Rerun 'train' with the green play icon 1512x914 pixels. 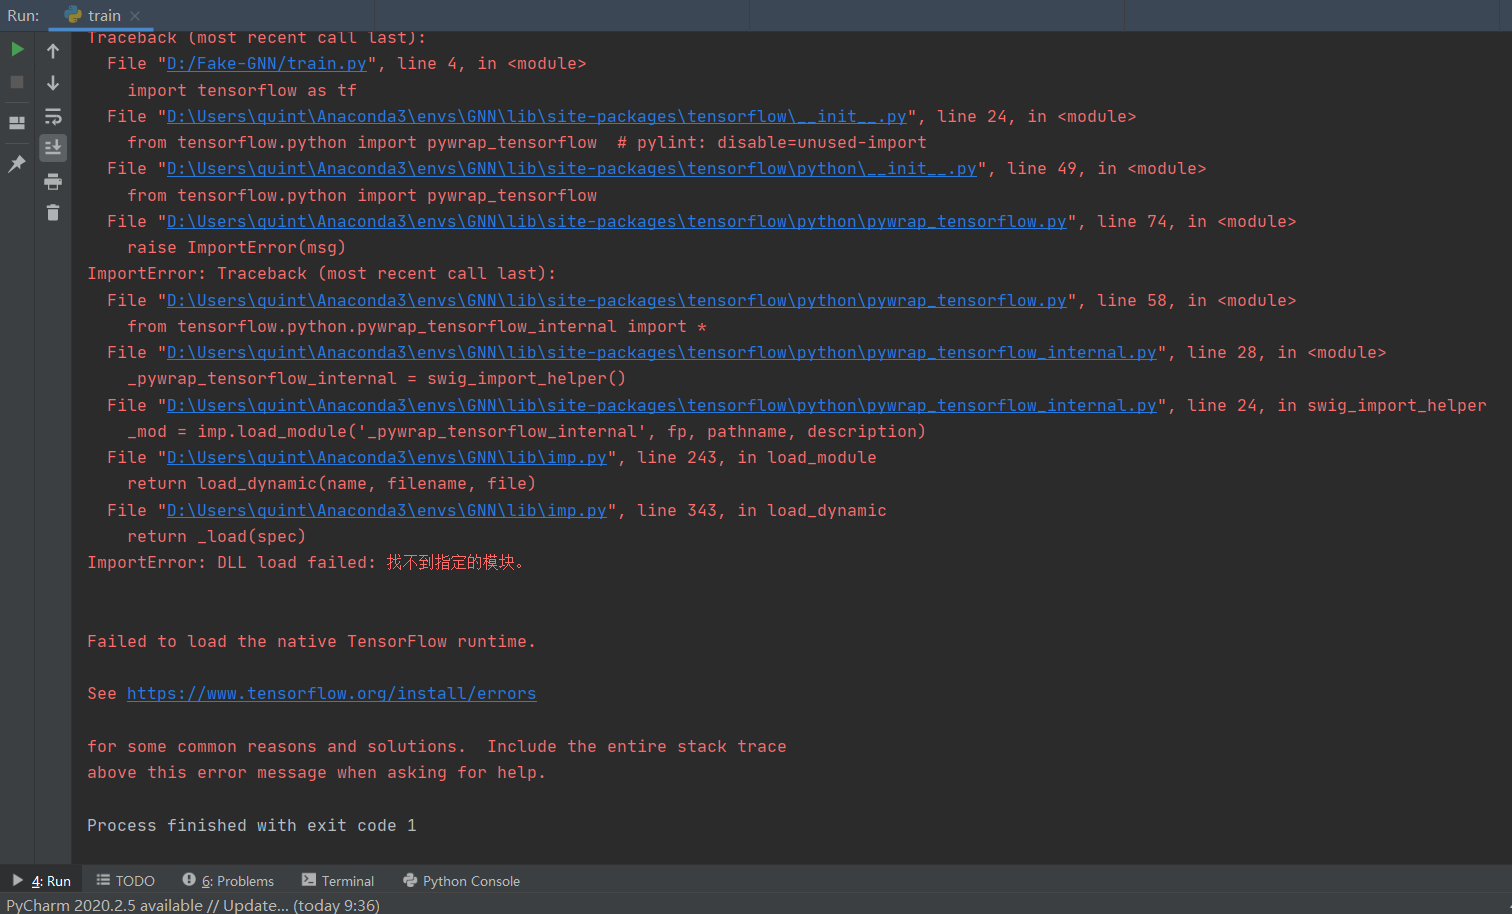click(17, 49)
